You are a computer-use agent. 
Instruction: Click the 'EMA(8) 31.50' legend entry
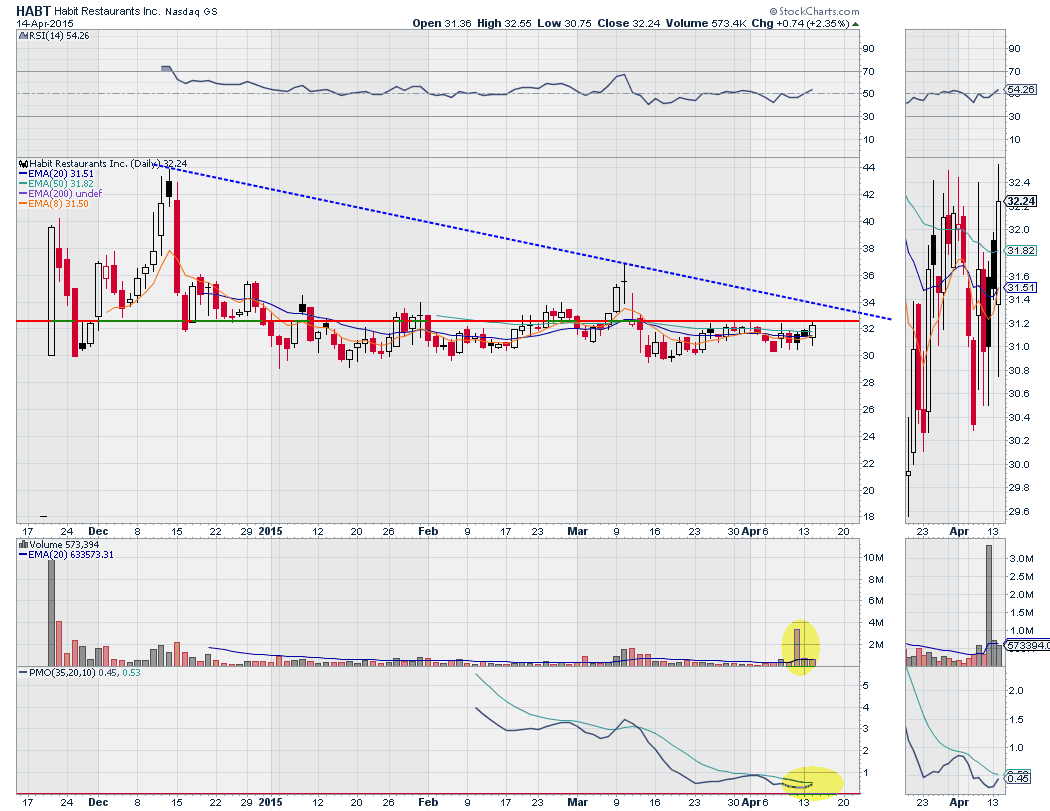point(54,204)
